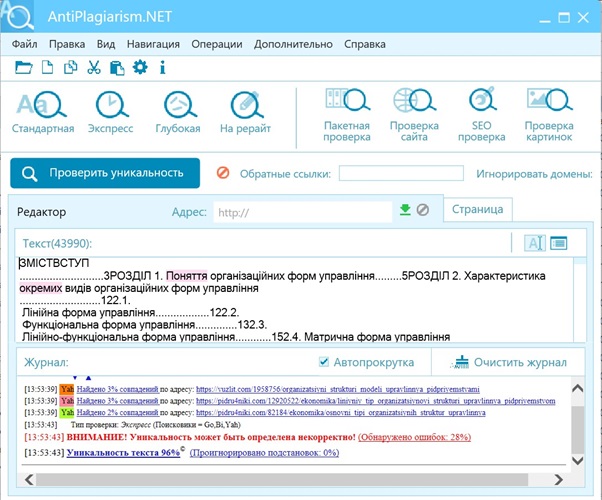602x500 pixels.
Task: Open the Файл menu
Action: click(25, 44)
